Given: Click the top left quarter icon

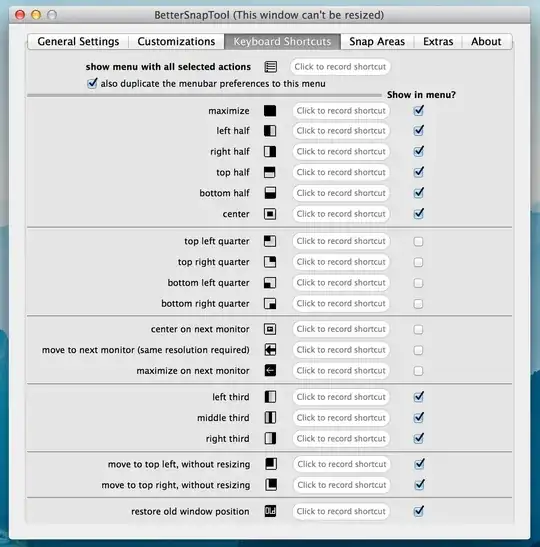Looking at the screenshot, I should tap(270, 241).
